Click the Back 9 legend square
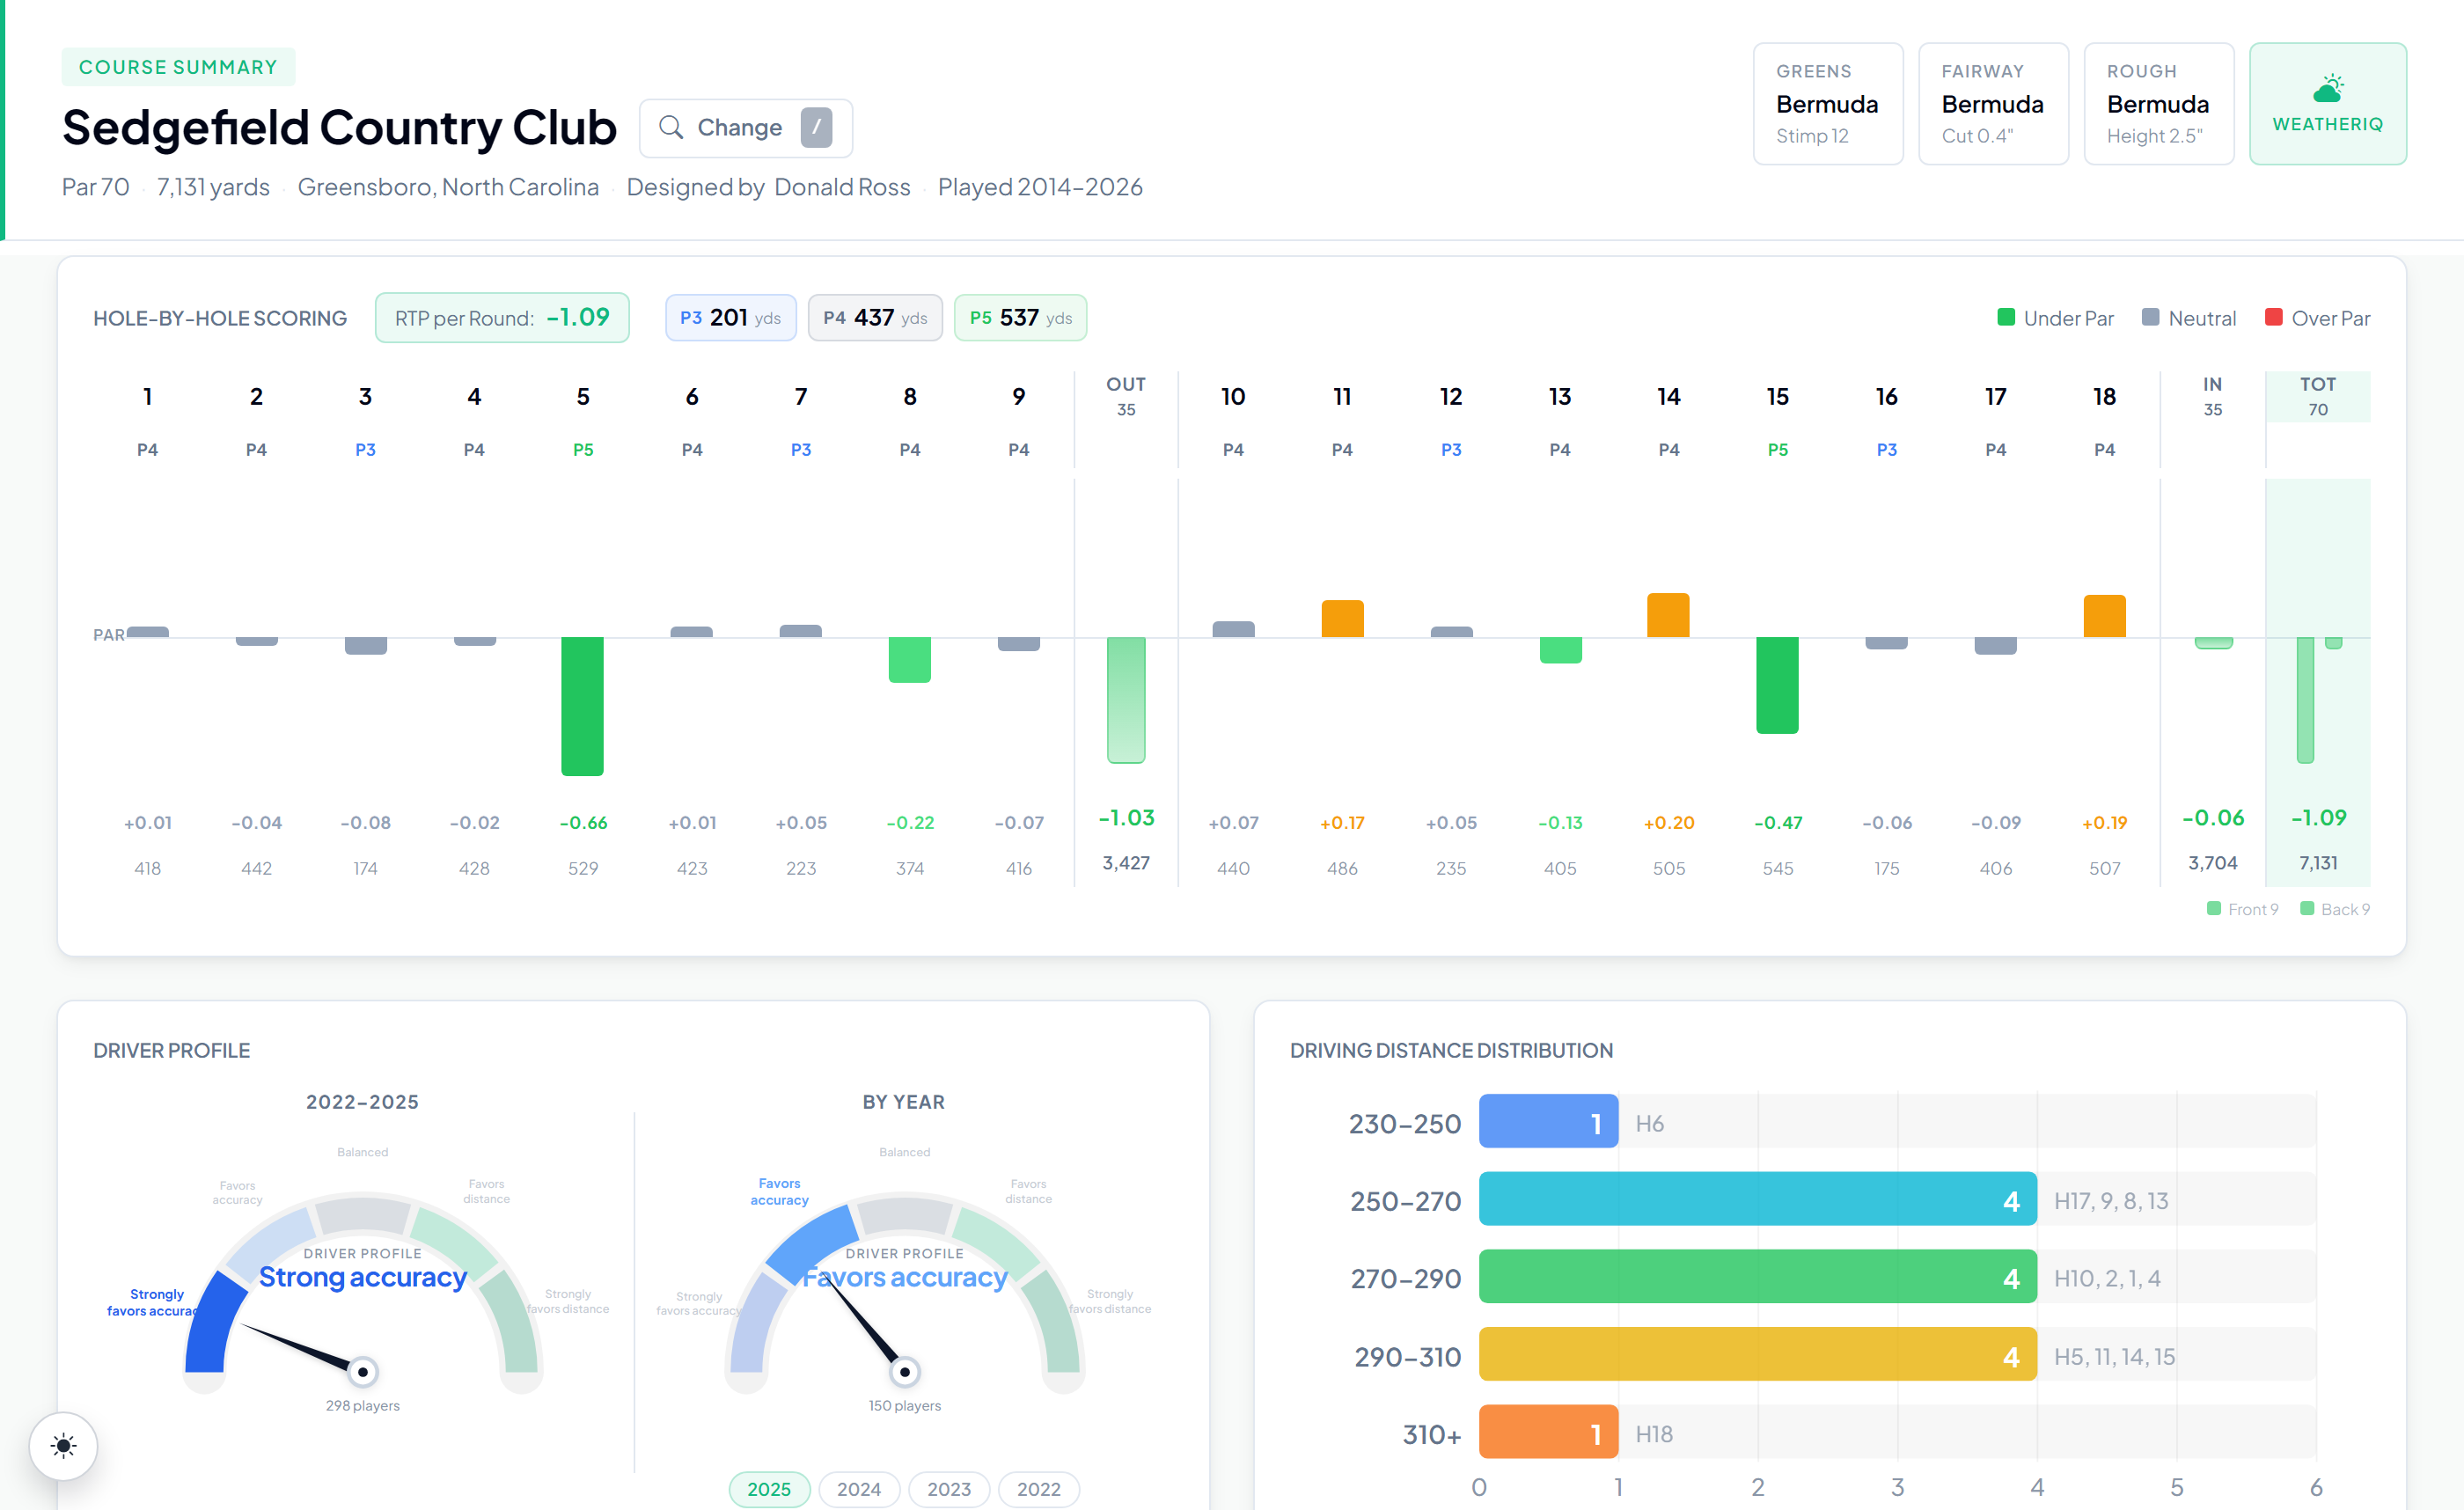The image size is (2464, 1510). [2307, 908]
